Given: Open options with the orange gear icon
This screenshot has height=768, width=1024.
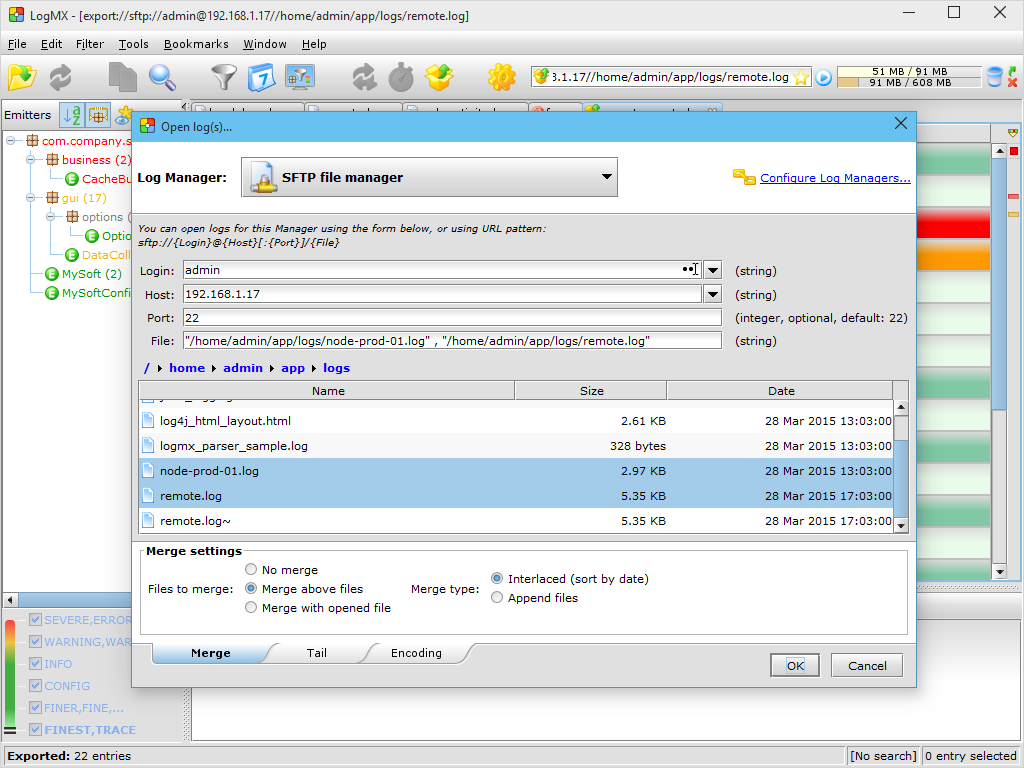Looking at the screenshot, I should click(x=502, y=77).
